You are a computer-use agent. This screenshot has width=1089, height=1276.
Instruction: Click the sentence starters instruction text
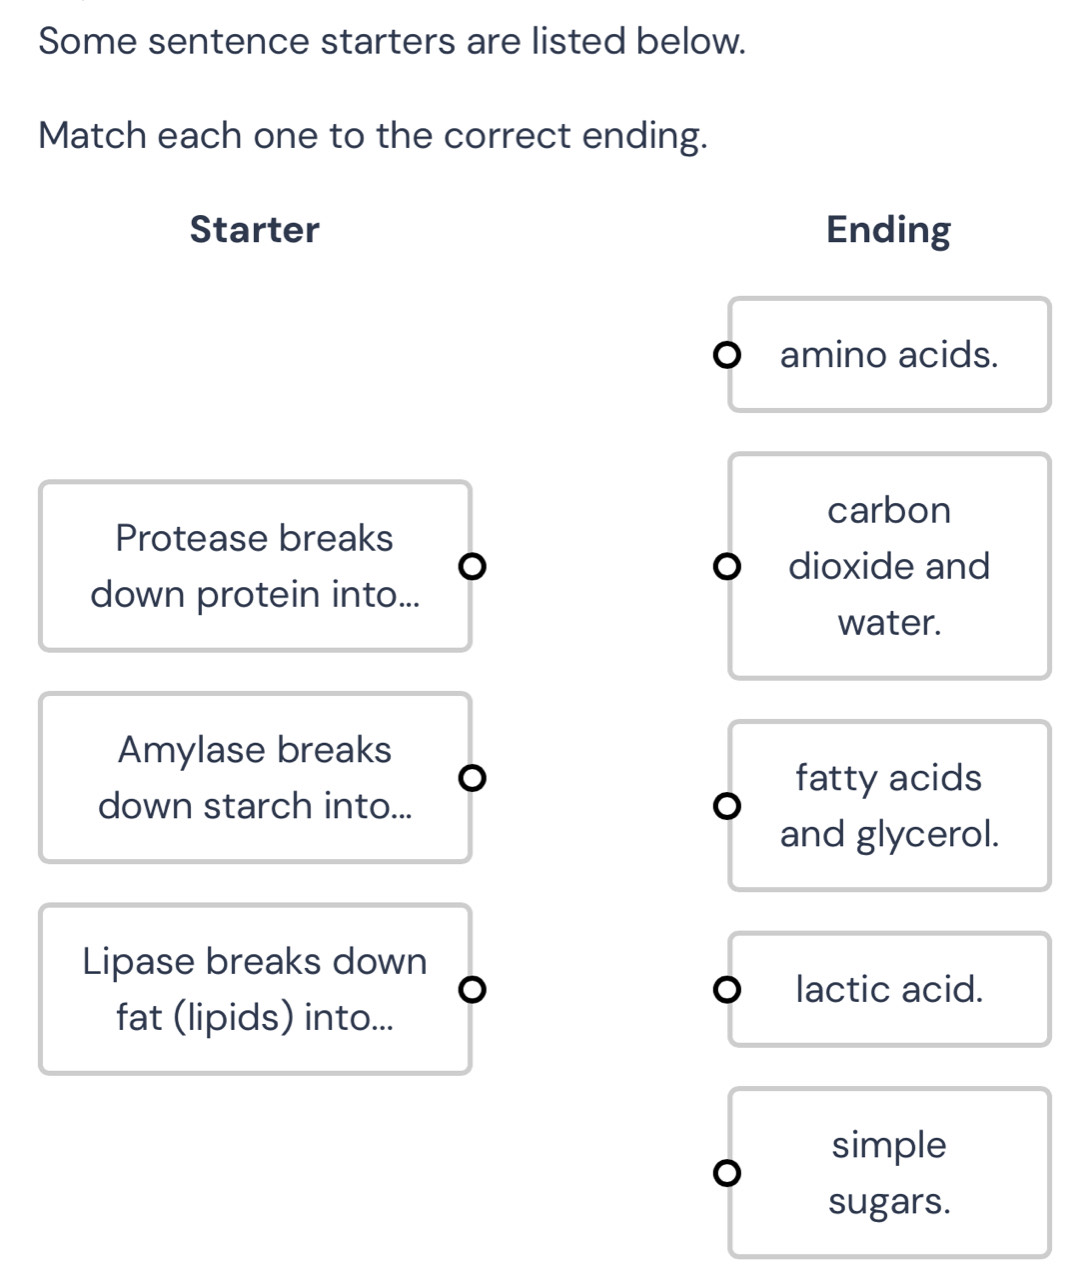(391, 40)
